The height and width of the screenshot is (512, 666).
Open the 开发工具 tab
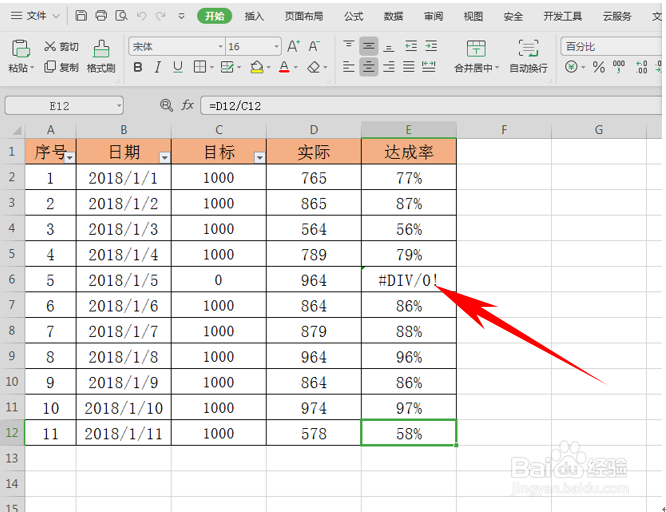[562, 16]
